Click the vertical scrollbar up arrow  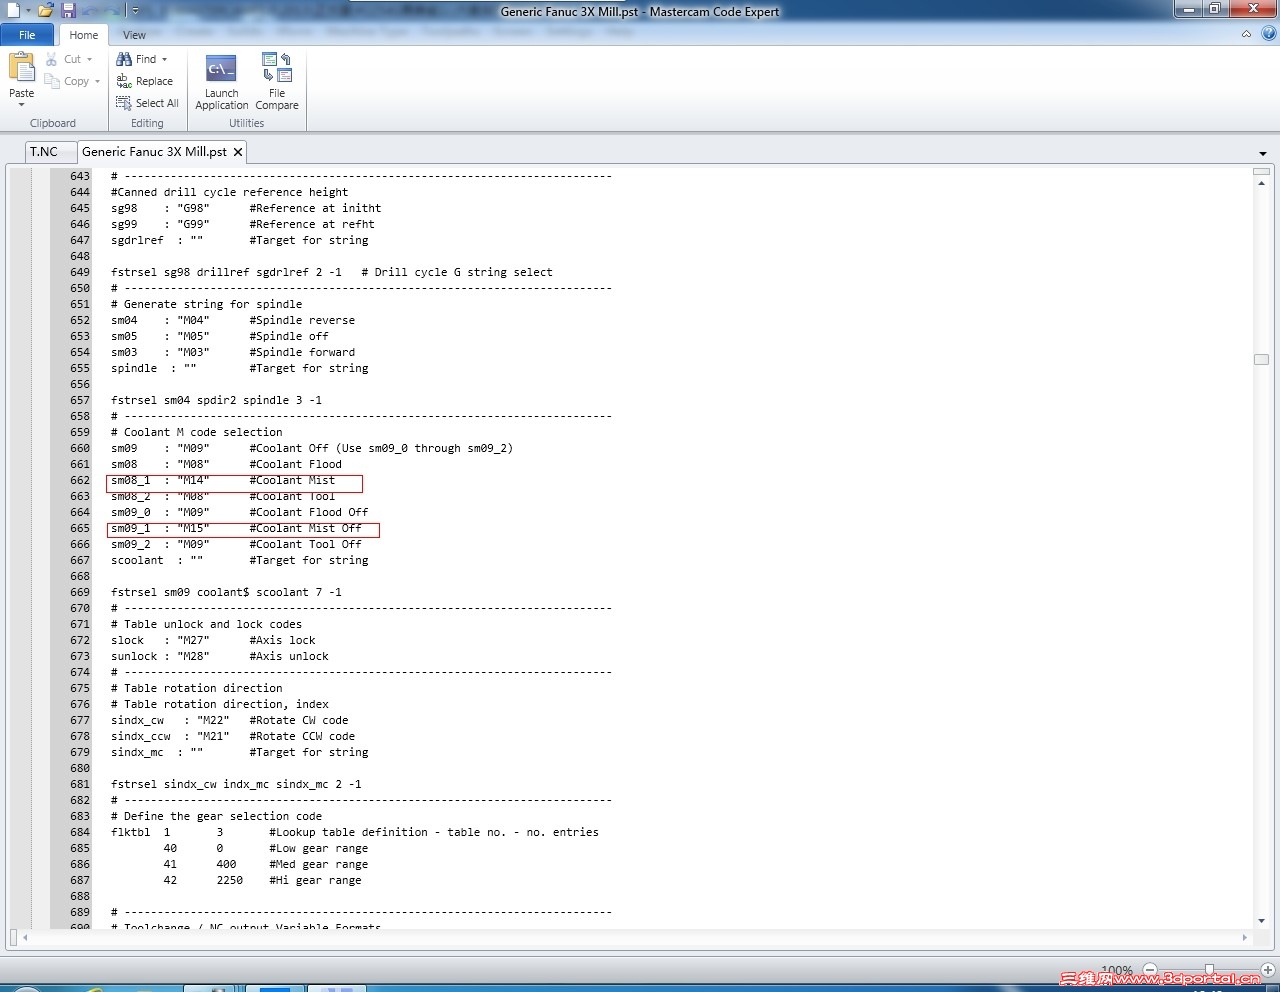(x=1261, y=183)
